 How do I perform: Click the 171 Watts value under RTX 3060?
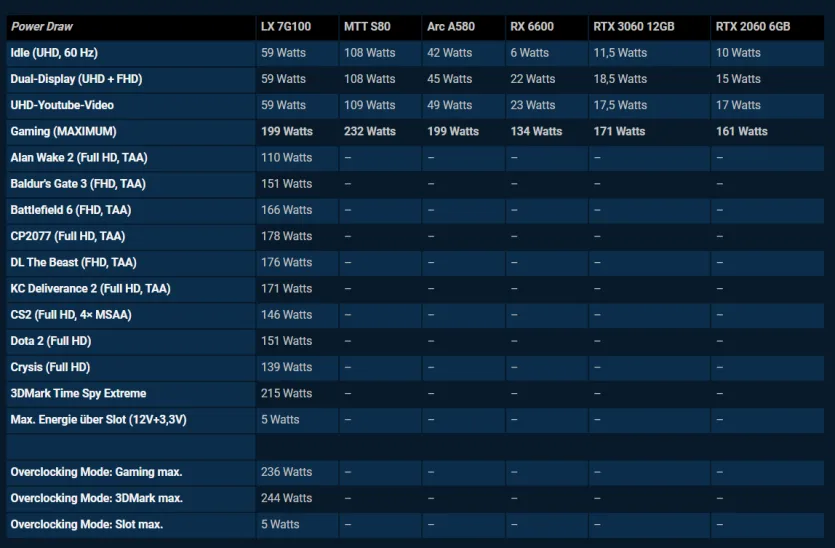point(619,131)
